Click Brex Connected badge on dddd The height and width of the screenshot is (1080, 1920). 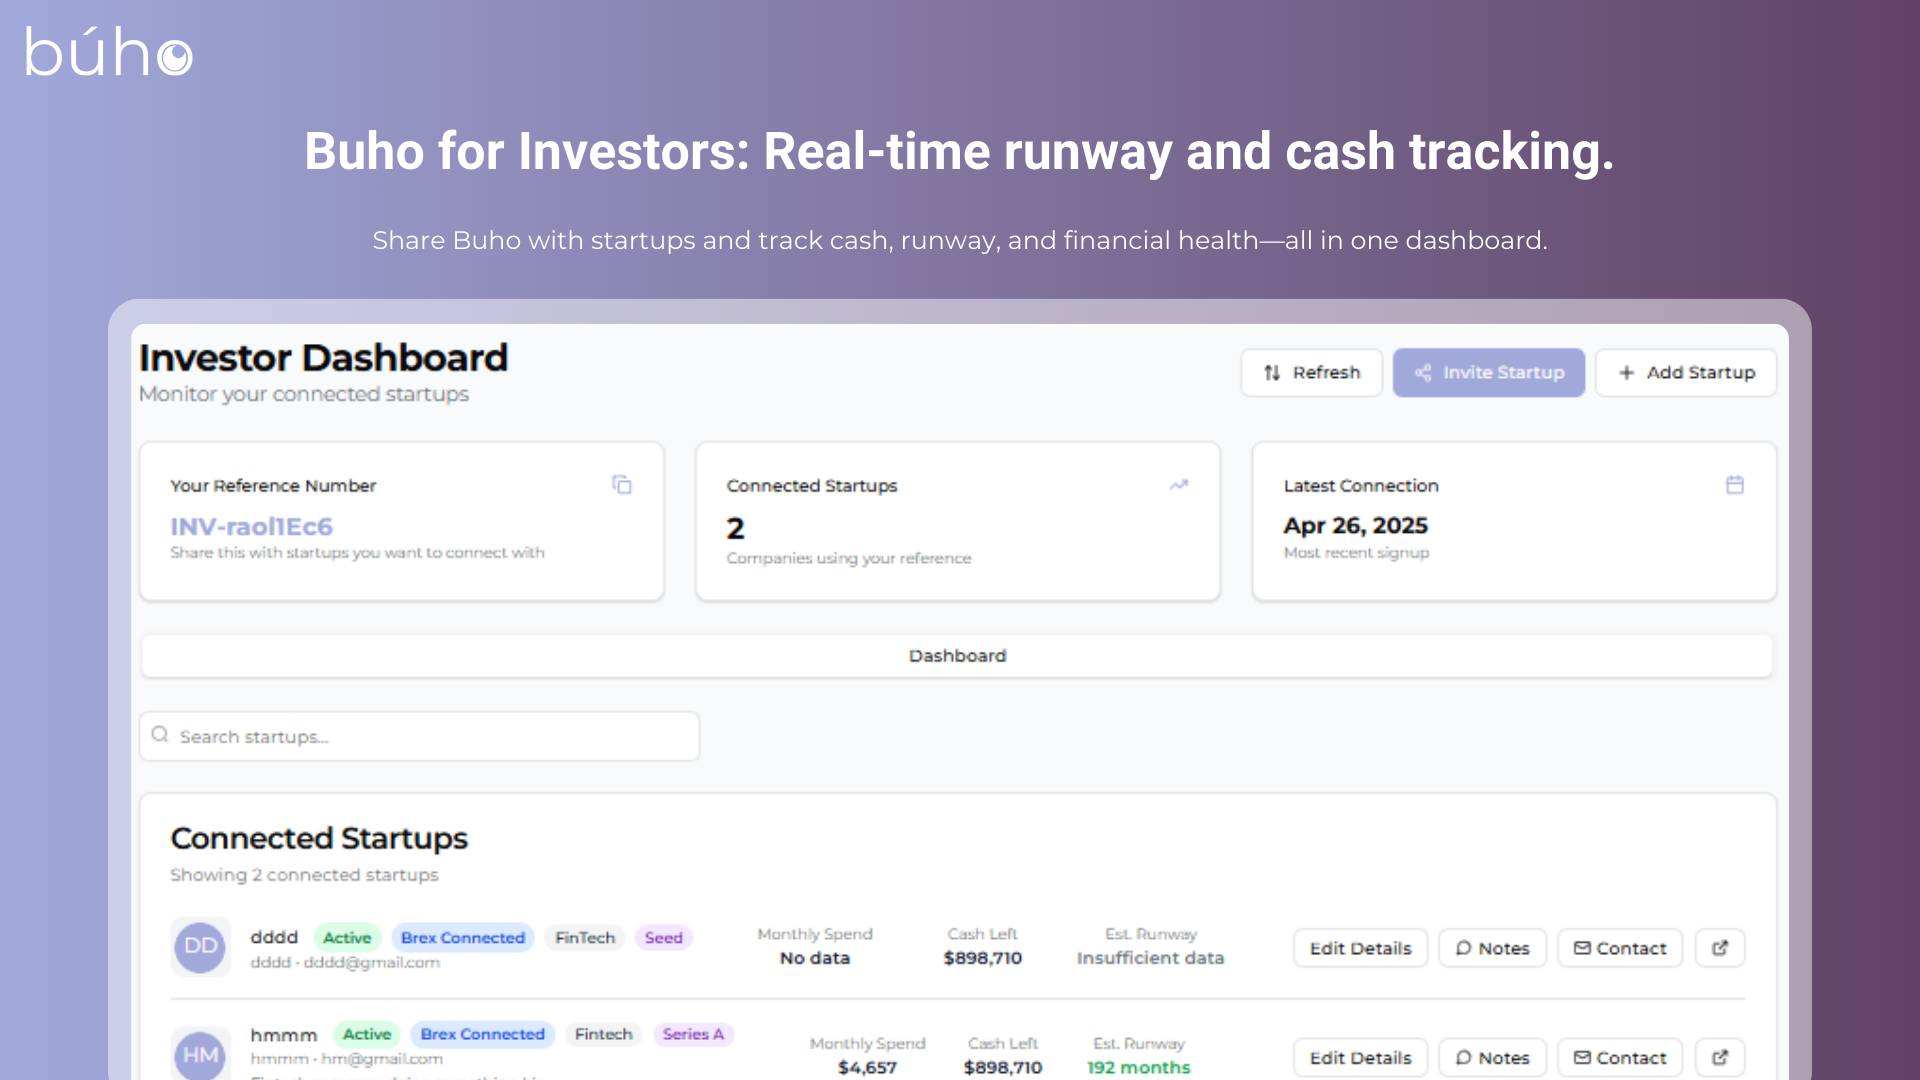[463, 938]
